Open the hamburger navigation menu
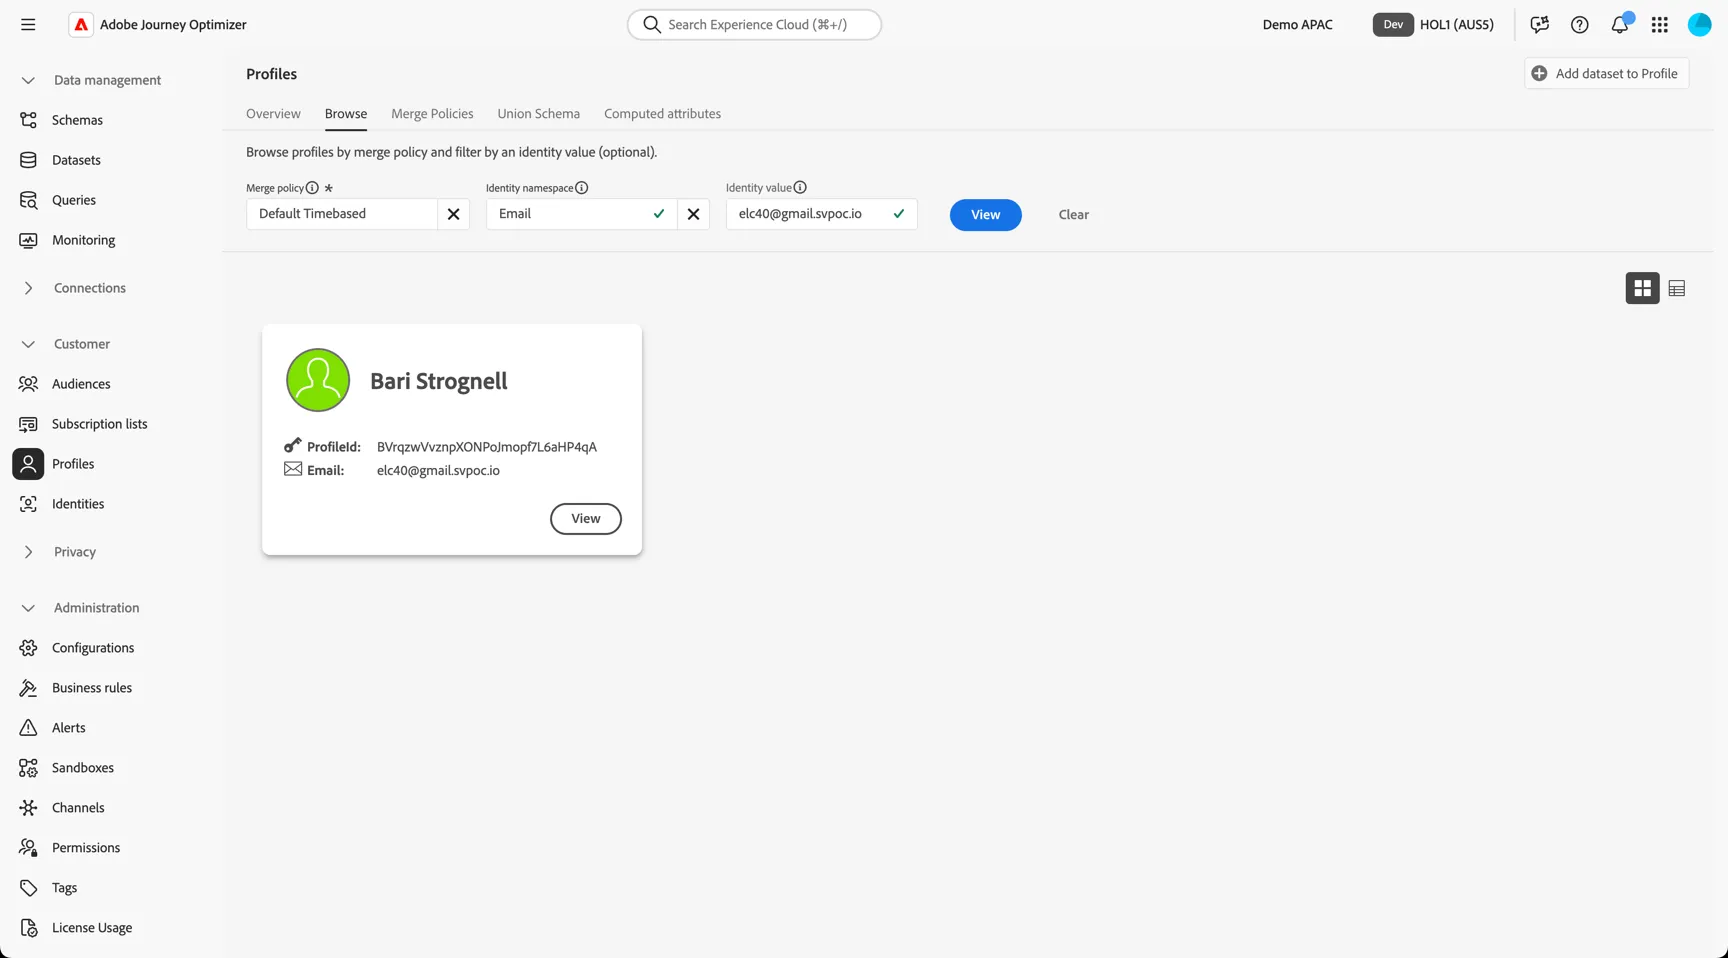This screenshot has height=958, width=1728. [x=28, y=24]
